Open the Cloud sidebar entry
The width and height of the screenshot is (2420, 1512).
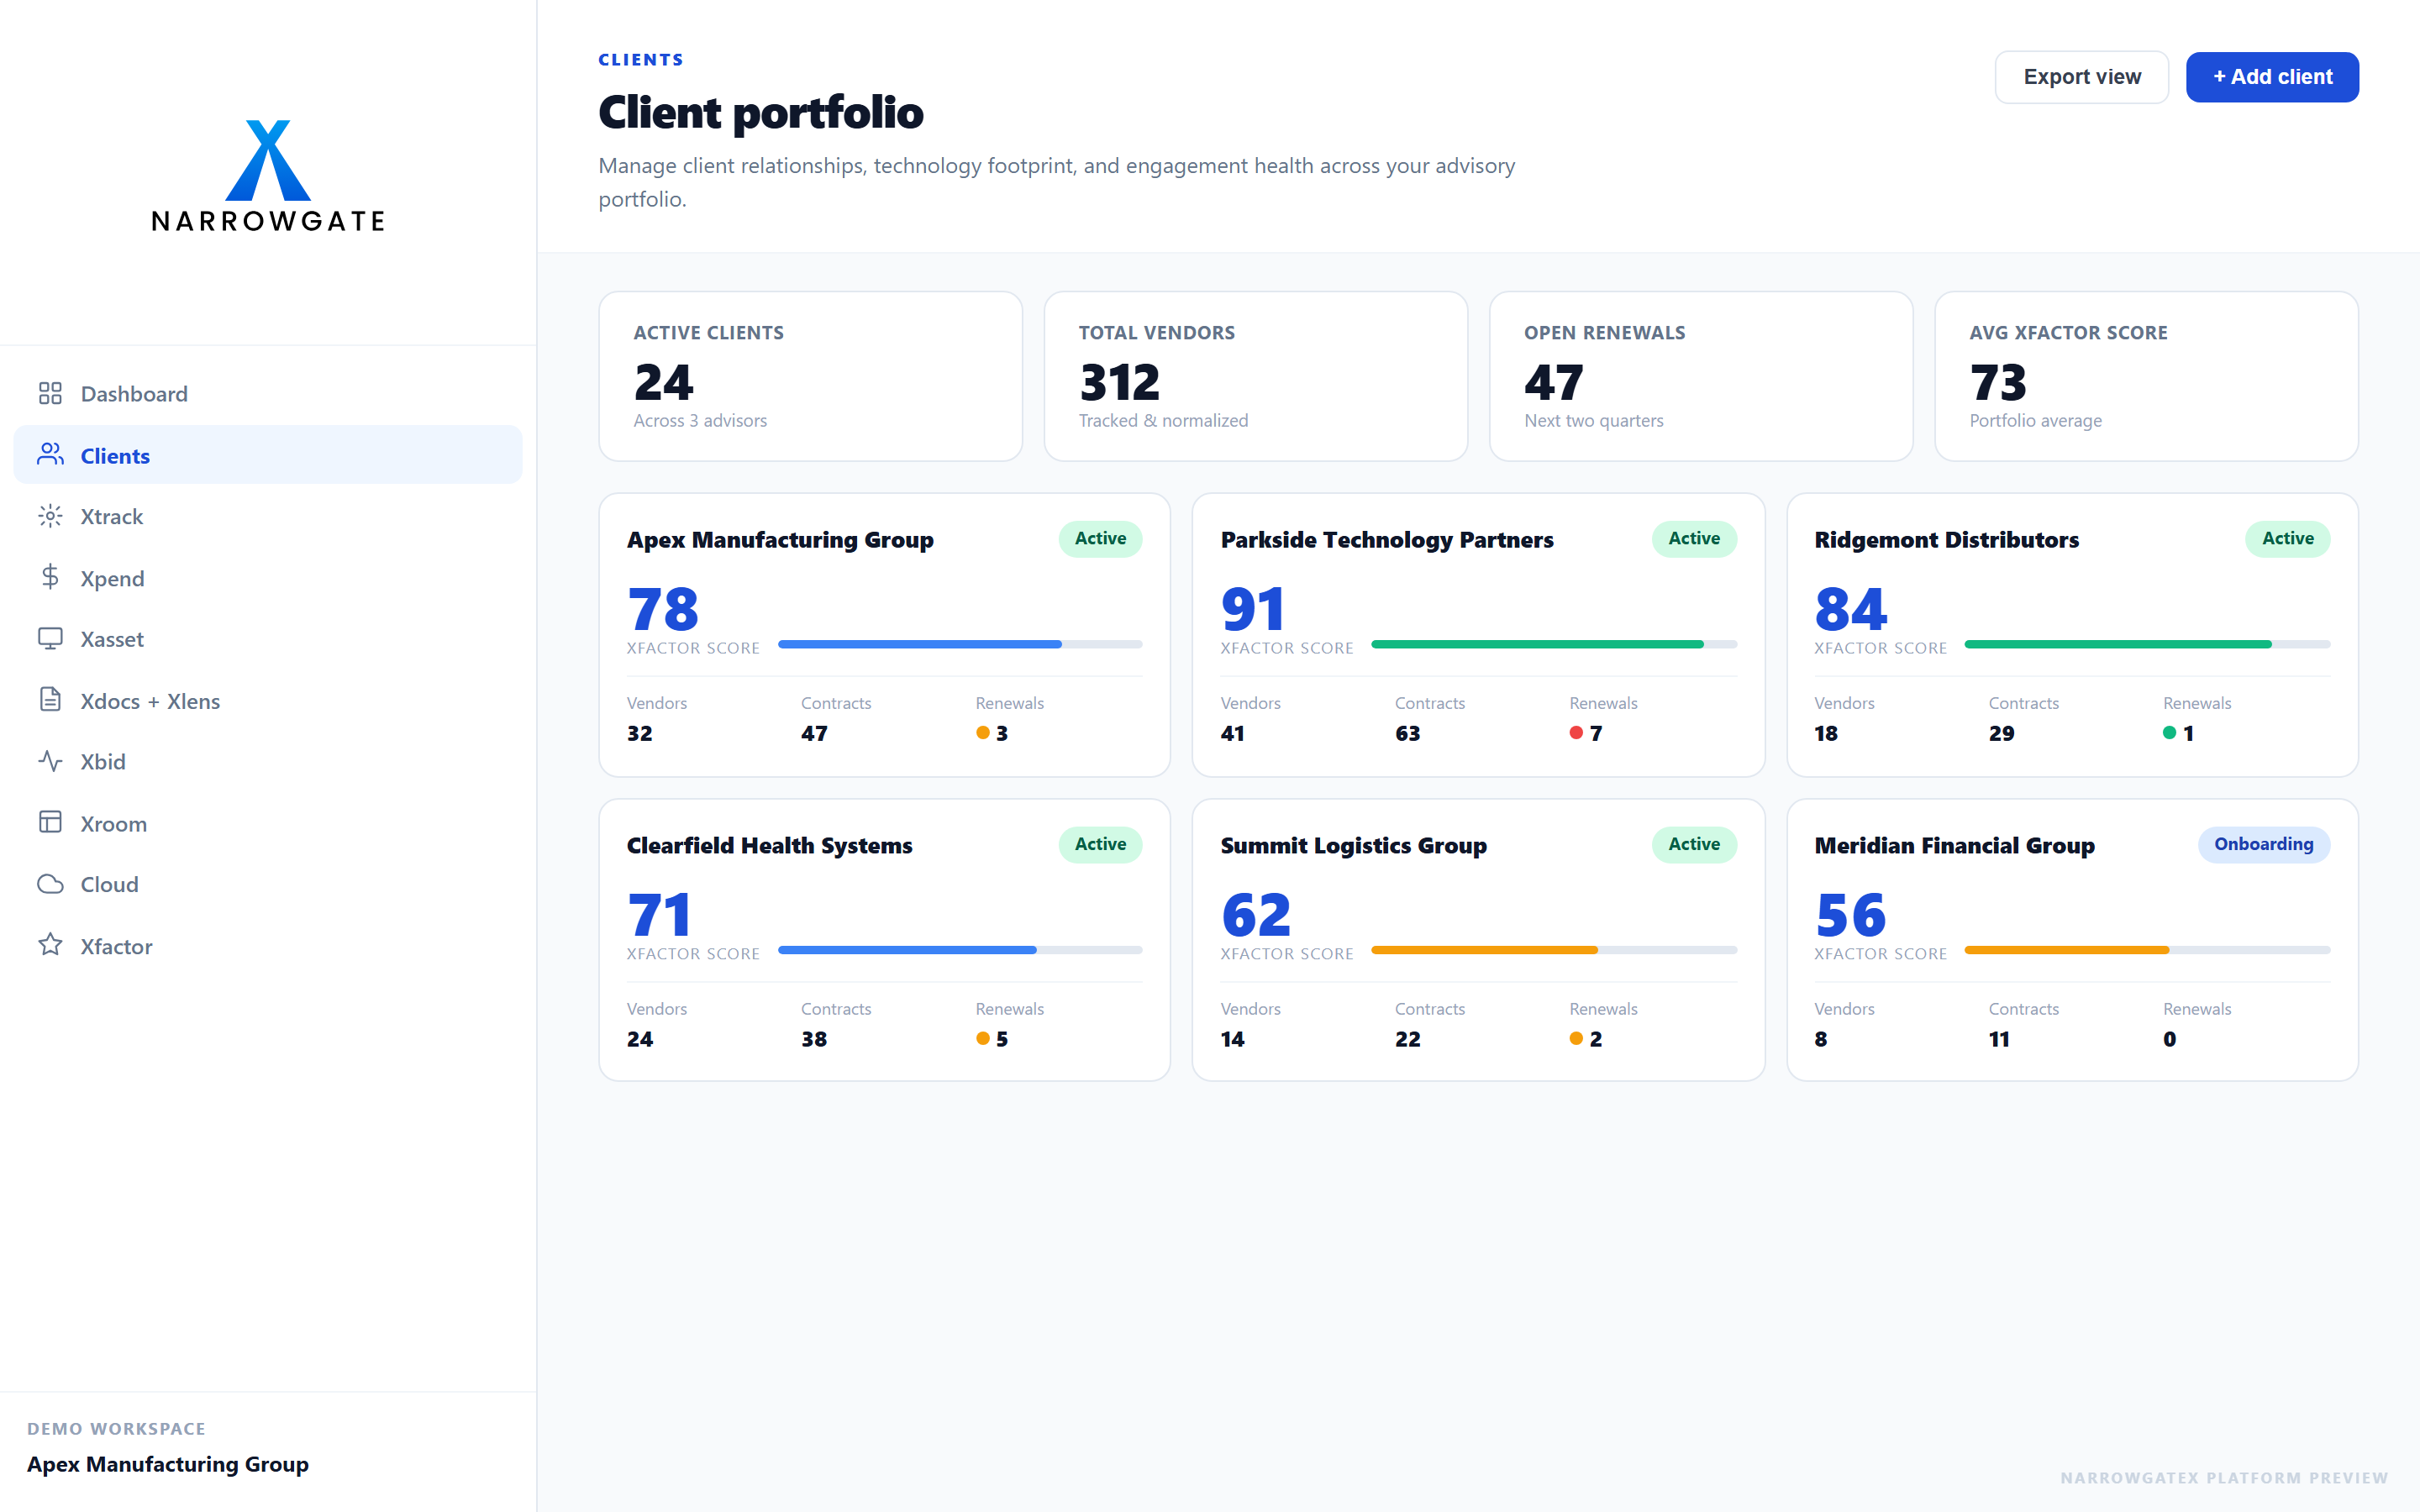click(x=268, y=884)
